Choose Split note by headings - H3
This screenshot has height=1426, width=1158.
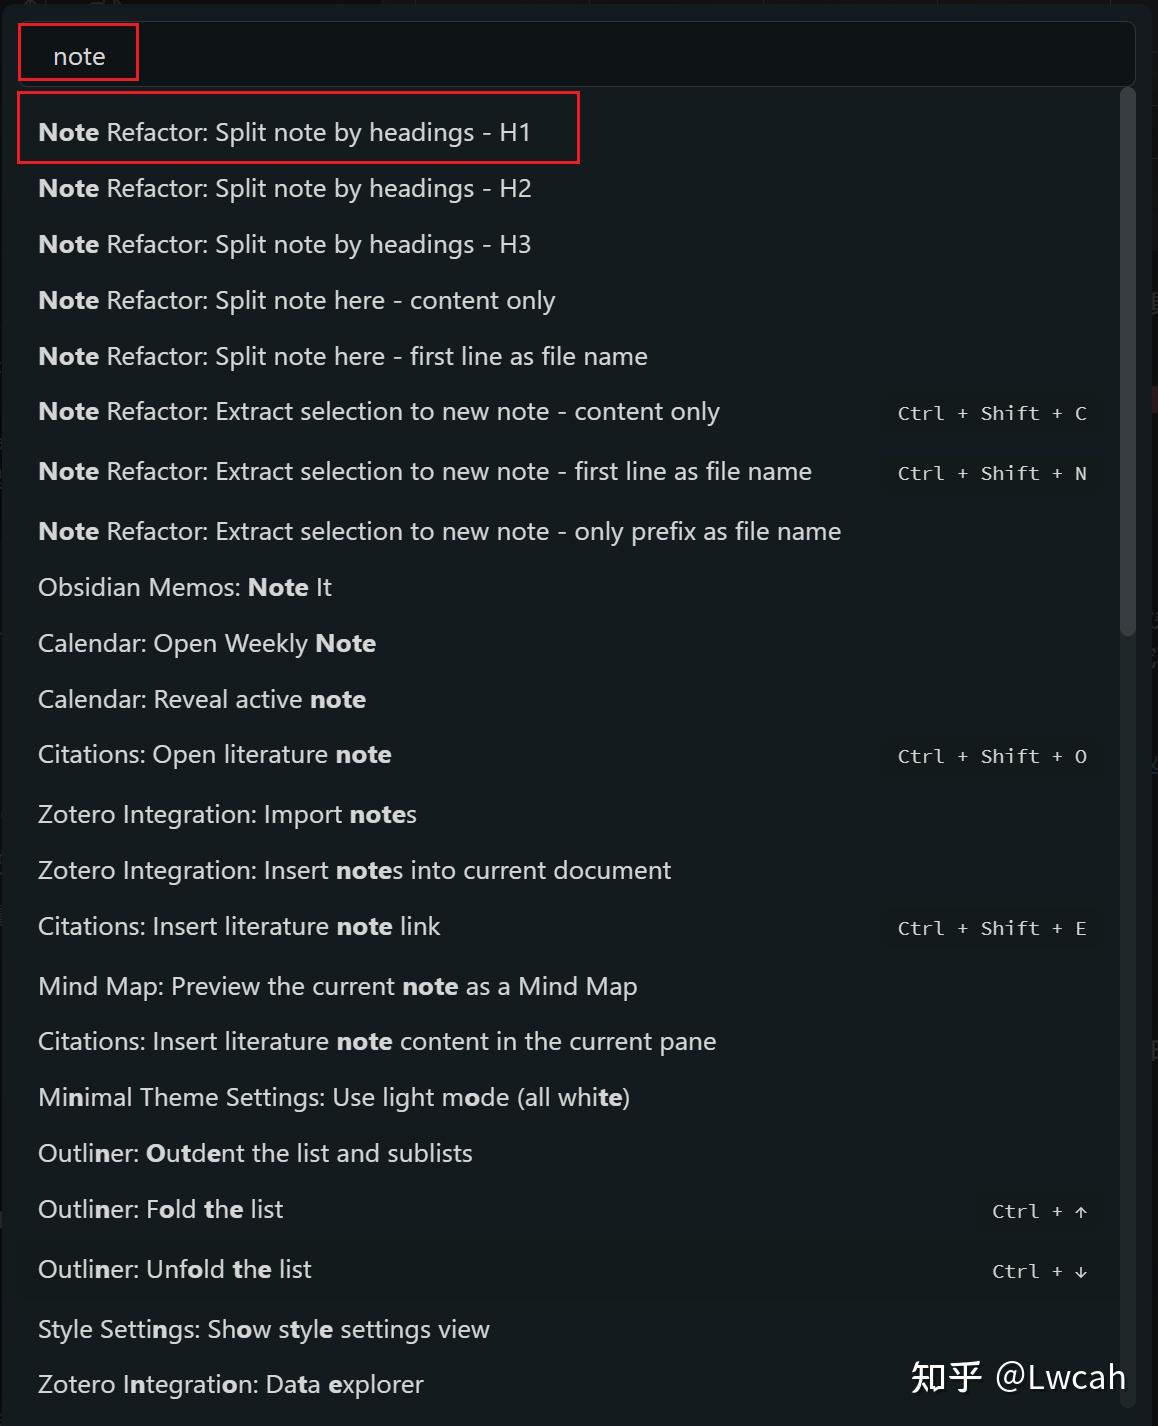point(570,244)
